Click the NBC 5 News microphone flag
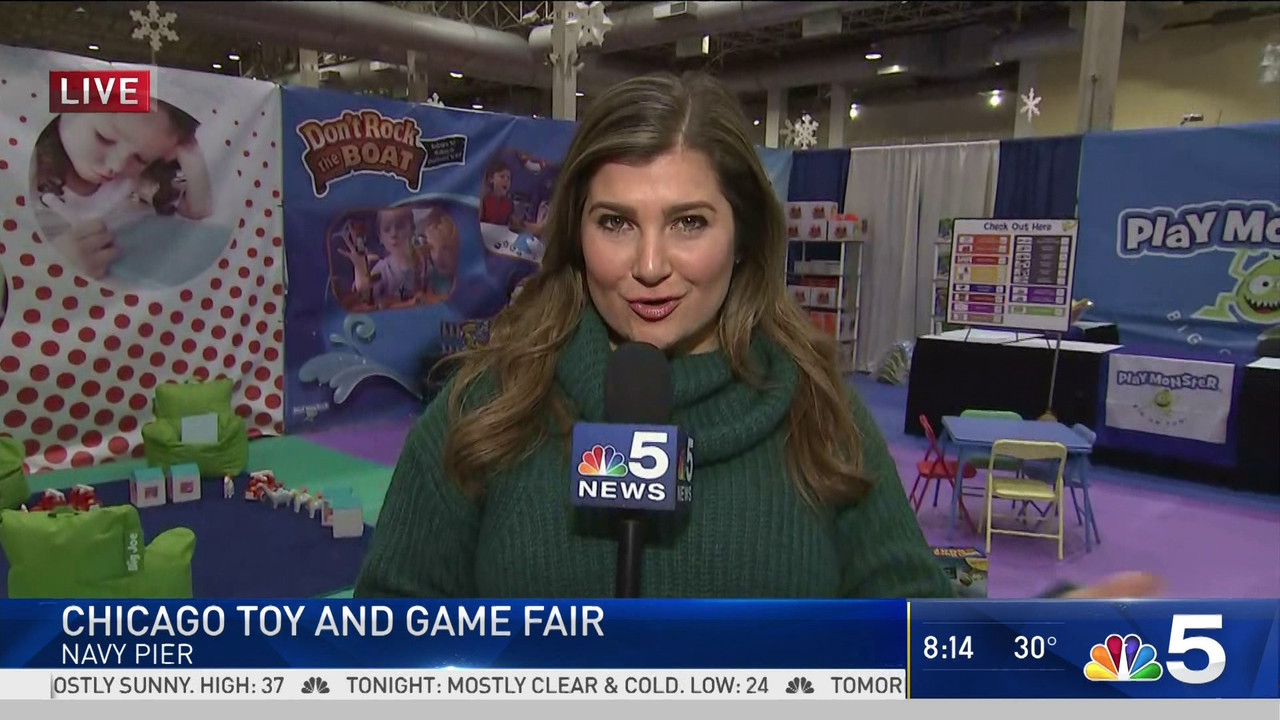Image resolution: width=1280 pixels, height=720 pixels. tap(632, 467)
